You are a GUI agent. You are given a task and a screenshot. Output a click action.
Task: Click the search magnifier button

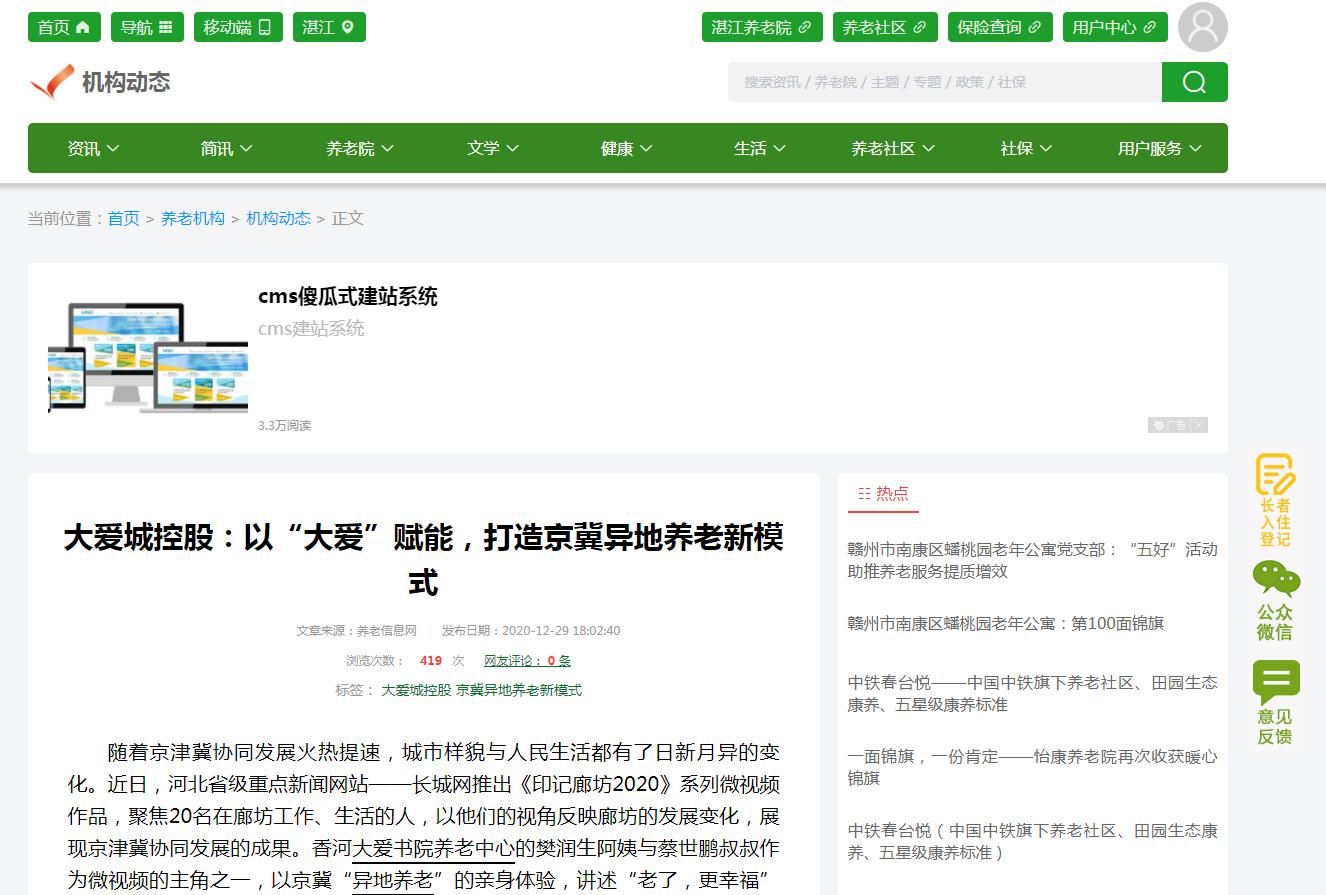pyautogui.click(x=1194, y=82)
